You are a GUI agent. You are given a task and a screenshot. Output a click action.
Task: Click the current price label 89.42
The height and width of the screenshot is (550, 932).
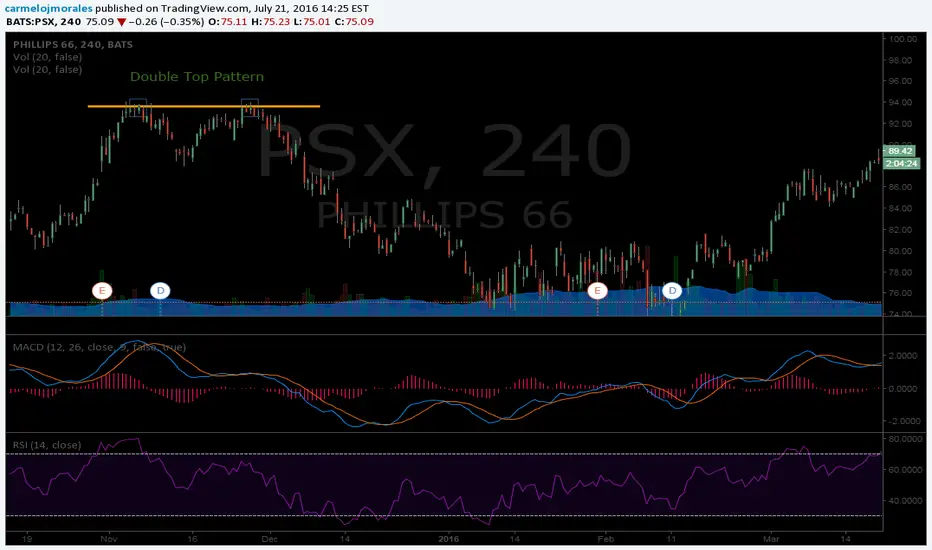pos(901,151)
